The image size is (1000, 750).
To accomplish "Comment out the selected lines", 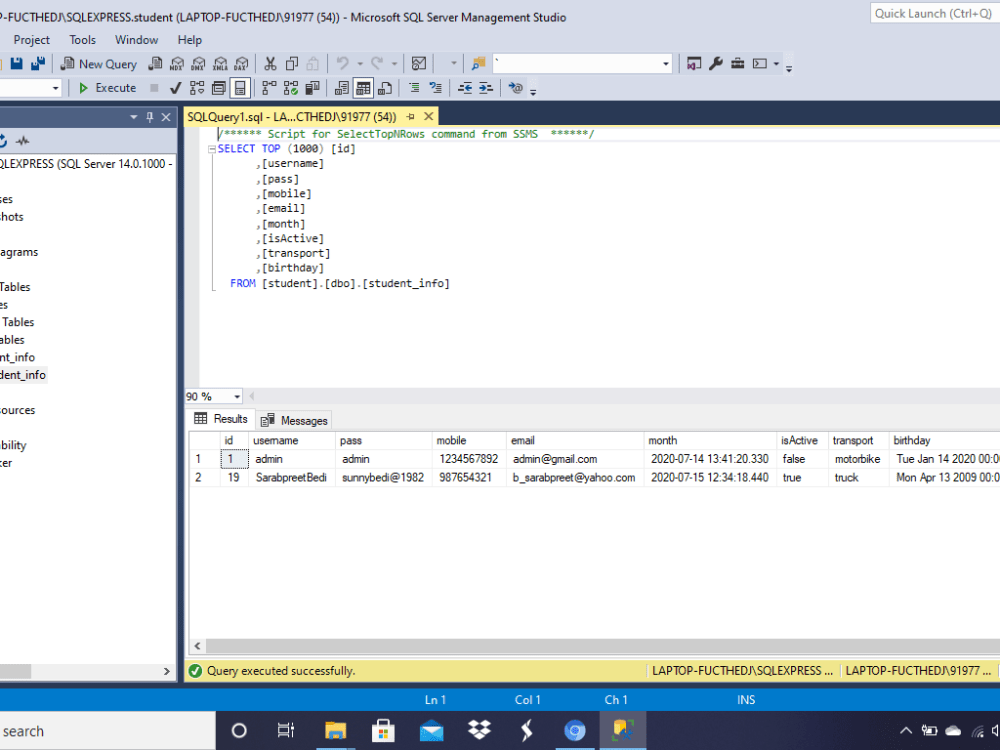I will 414,88.
